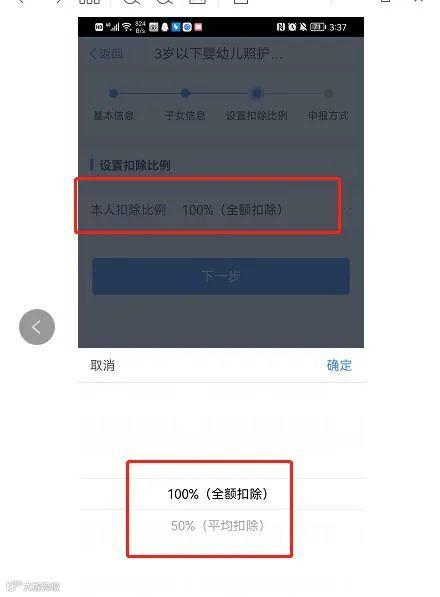Click the 子女信息 step label
The width and height of the screenshot is (440, 597).
185,115
